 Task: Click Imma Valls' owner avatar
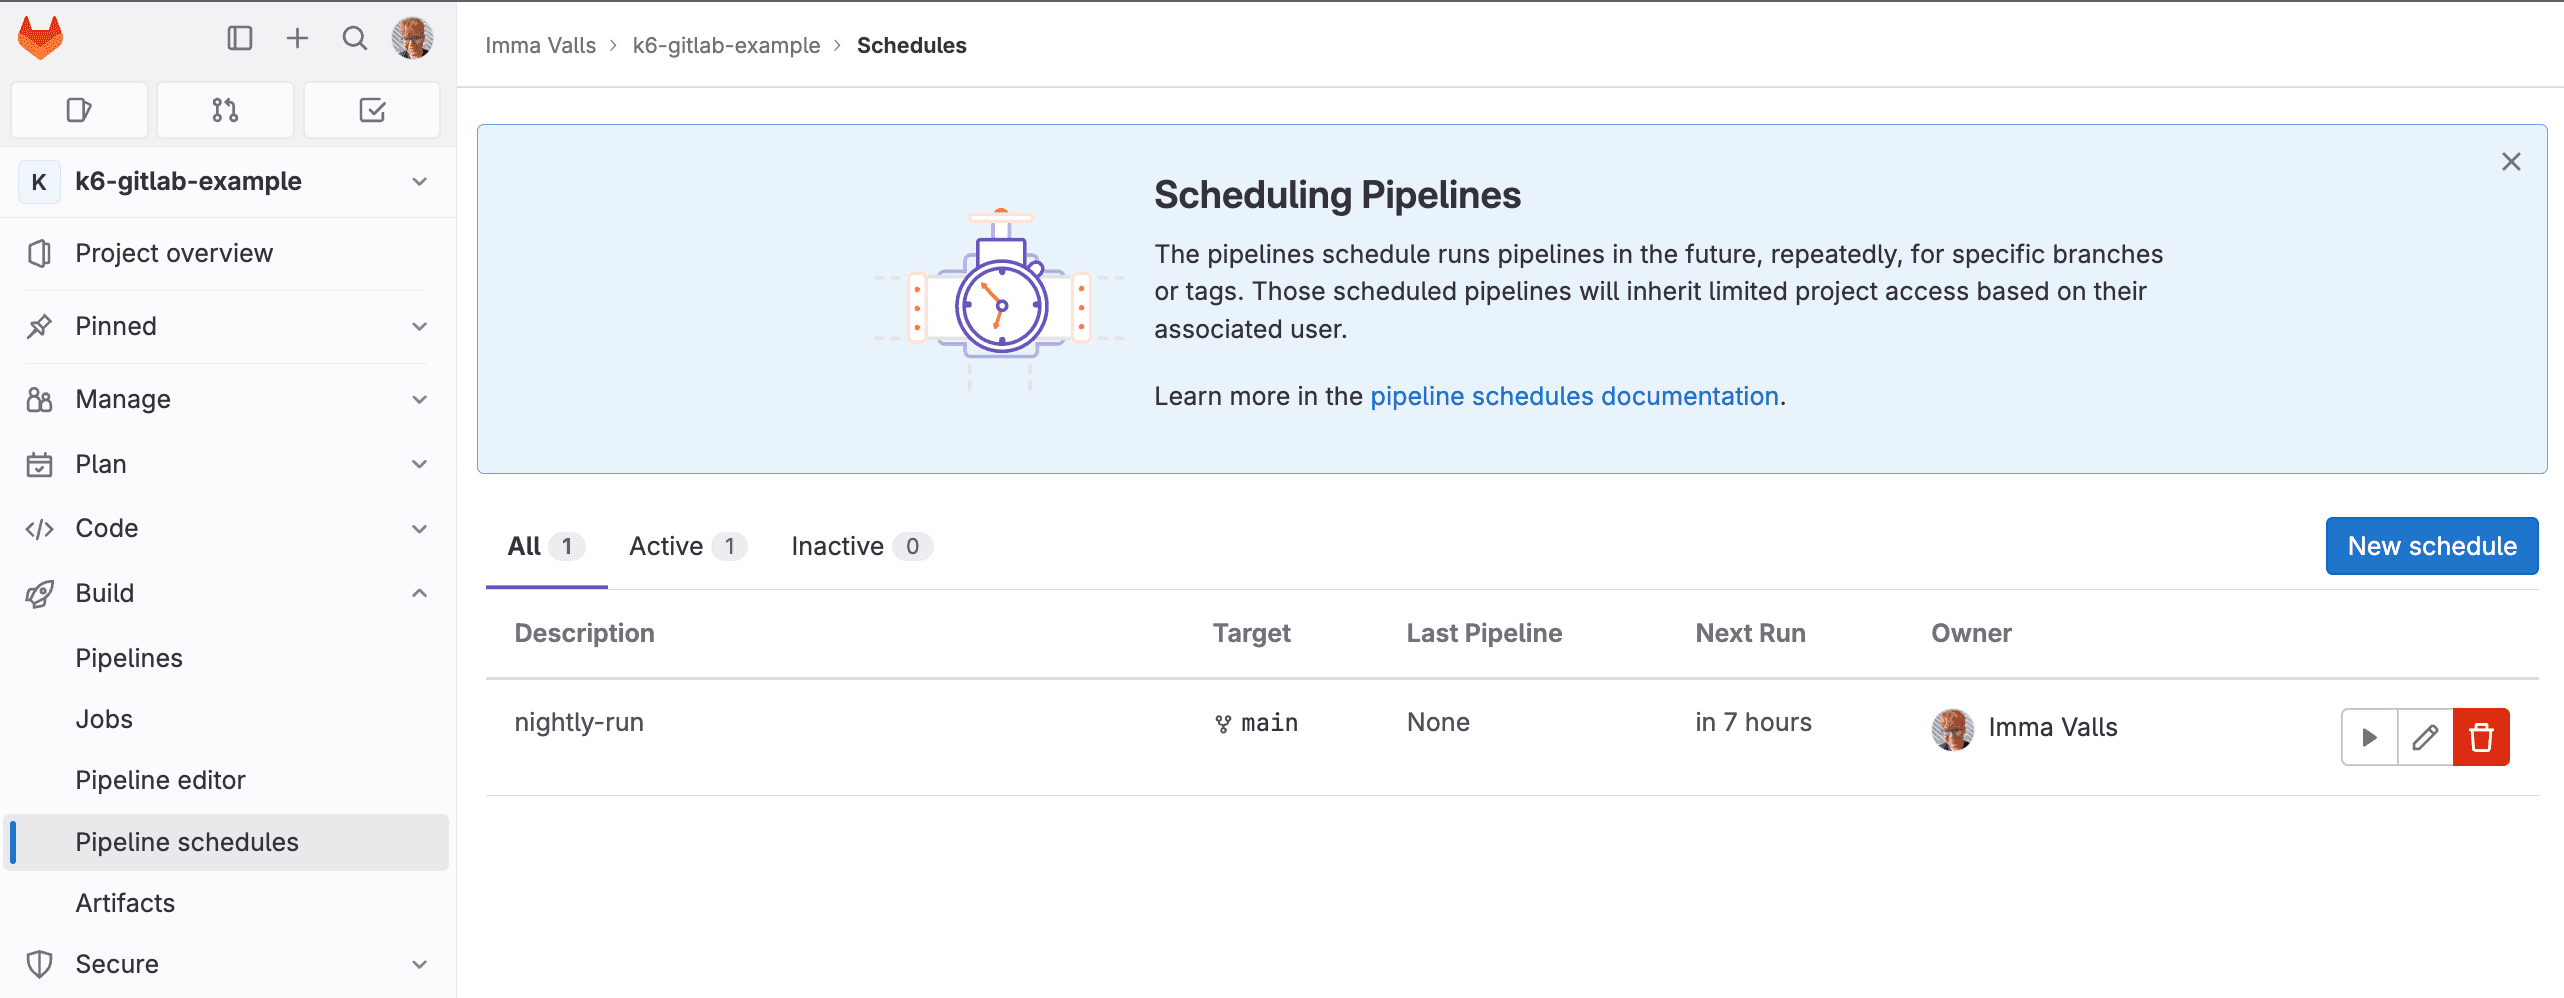click(x=1951, y=729)
